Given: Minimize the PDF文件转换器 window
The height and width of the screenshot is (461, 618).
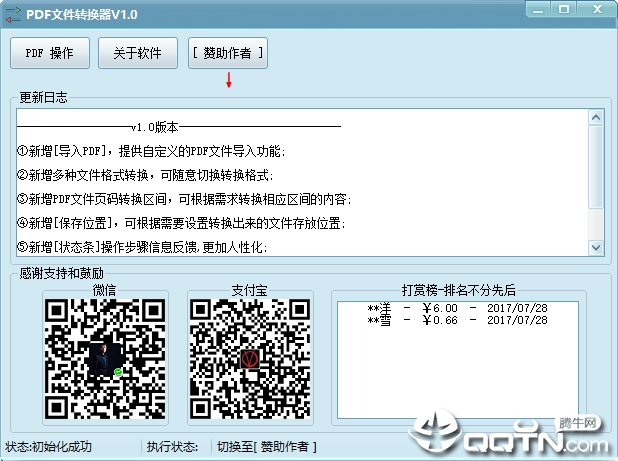Looking at the screenshot, I should point(538,9).
